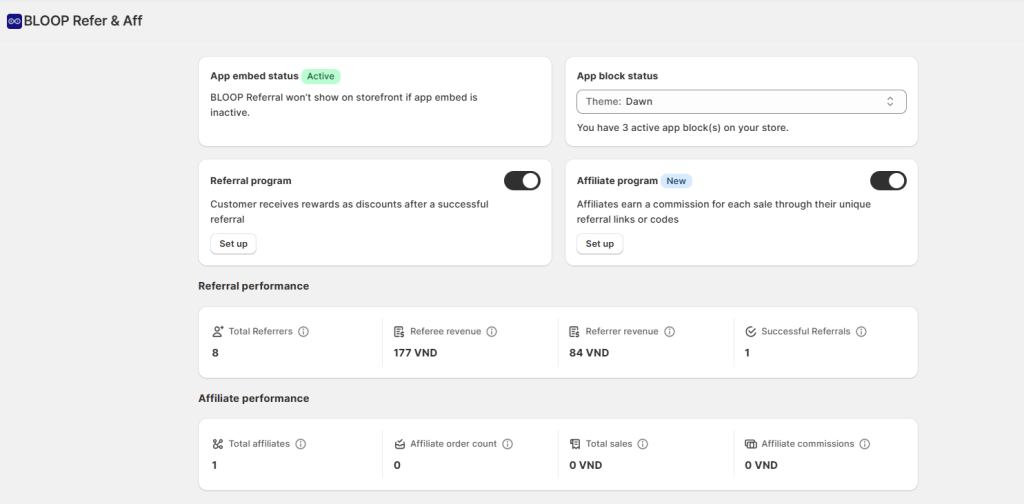Click the New badge beside Affiliate program
Screen dimensions: 1024x504
click(676, 181)
